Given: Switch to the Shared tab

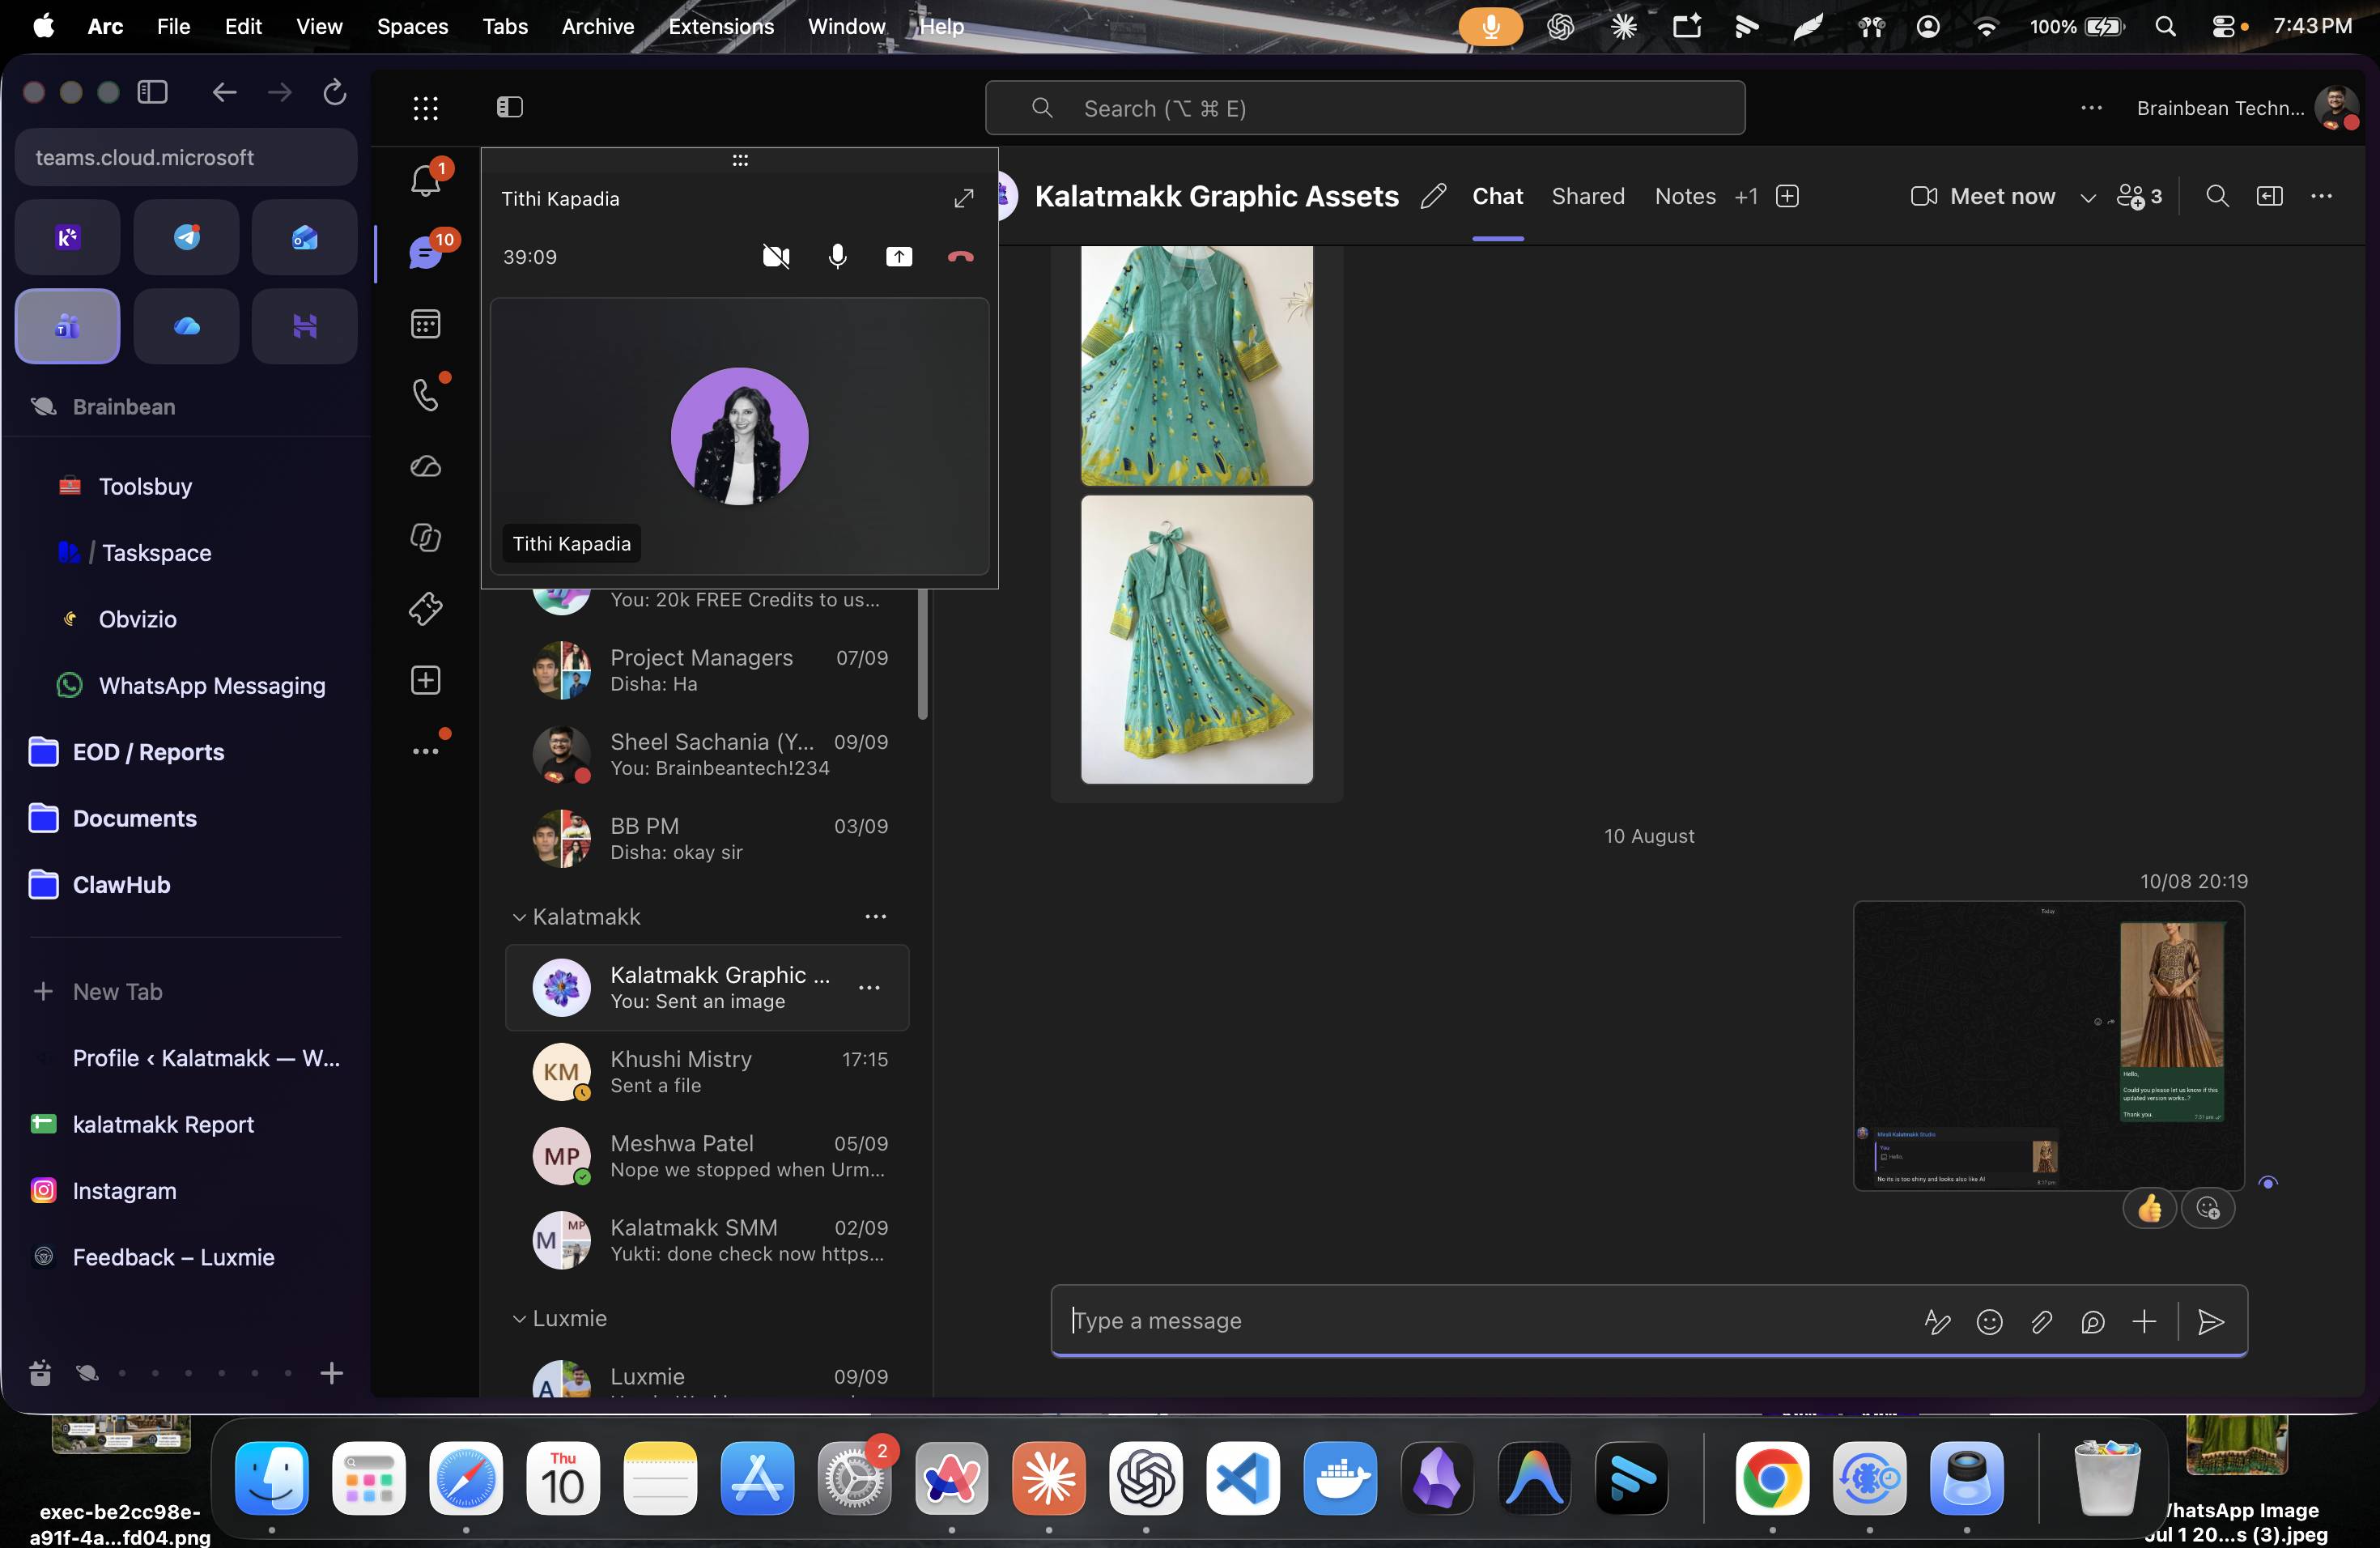Looking at the screenshot, I should [x=1588, y=196].
